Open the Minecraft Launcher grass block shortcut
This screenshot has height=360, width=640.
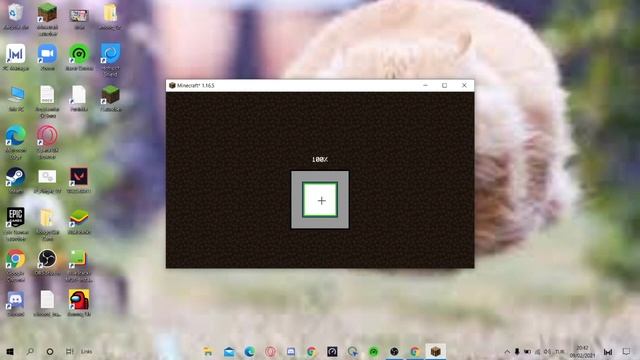coord(47,13)
